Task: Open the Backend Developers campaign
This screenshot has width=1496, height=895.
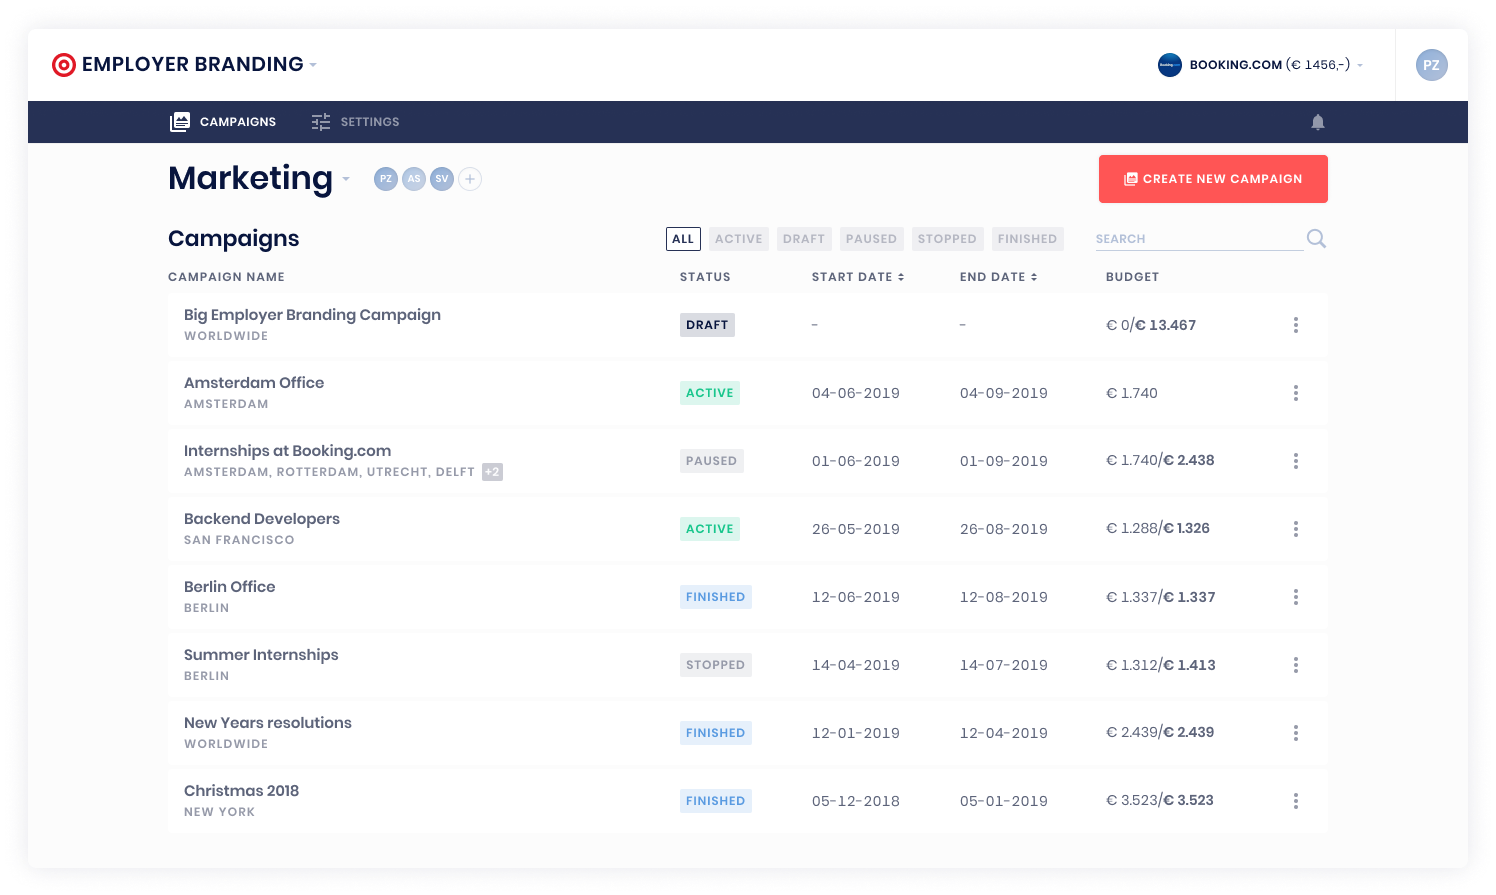Action: (x=262, y=519)
